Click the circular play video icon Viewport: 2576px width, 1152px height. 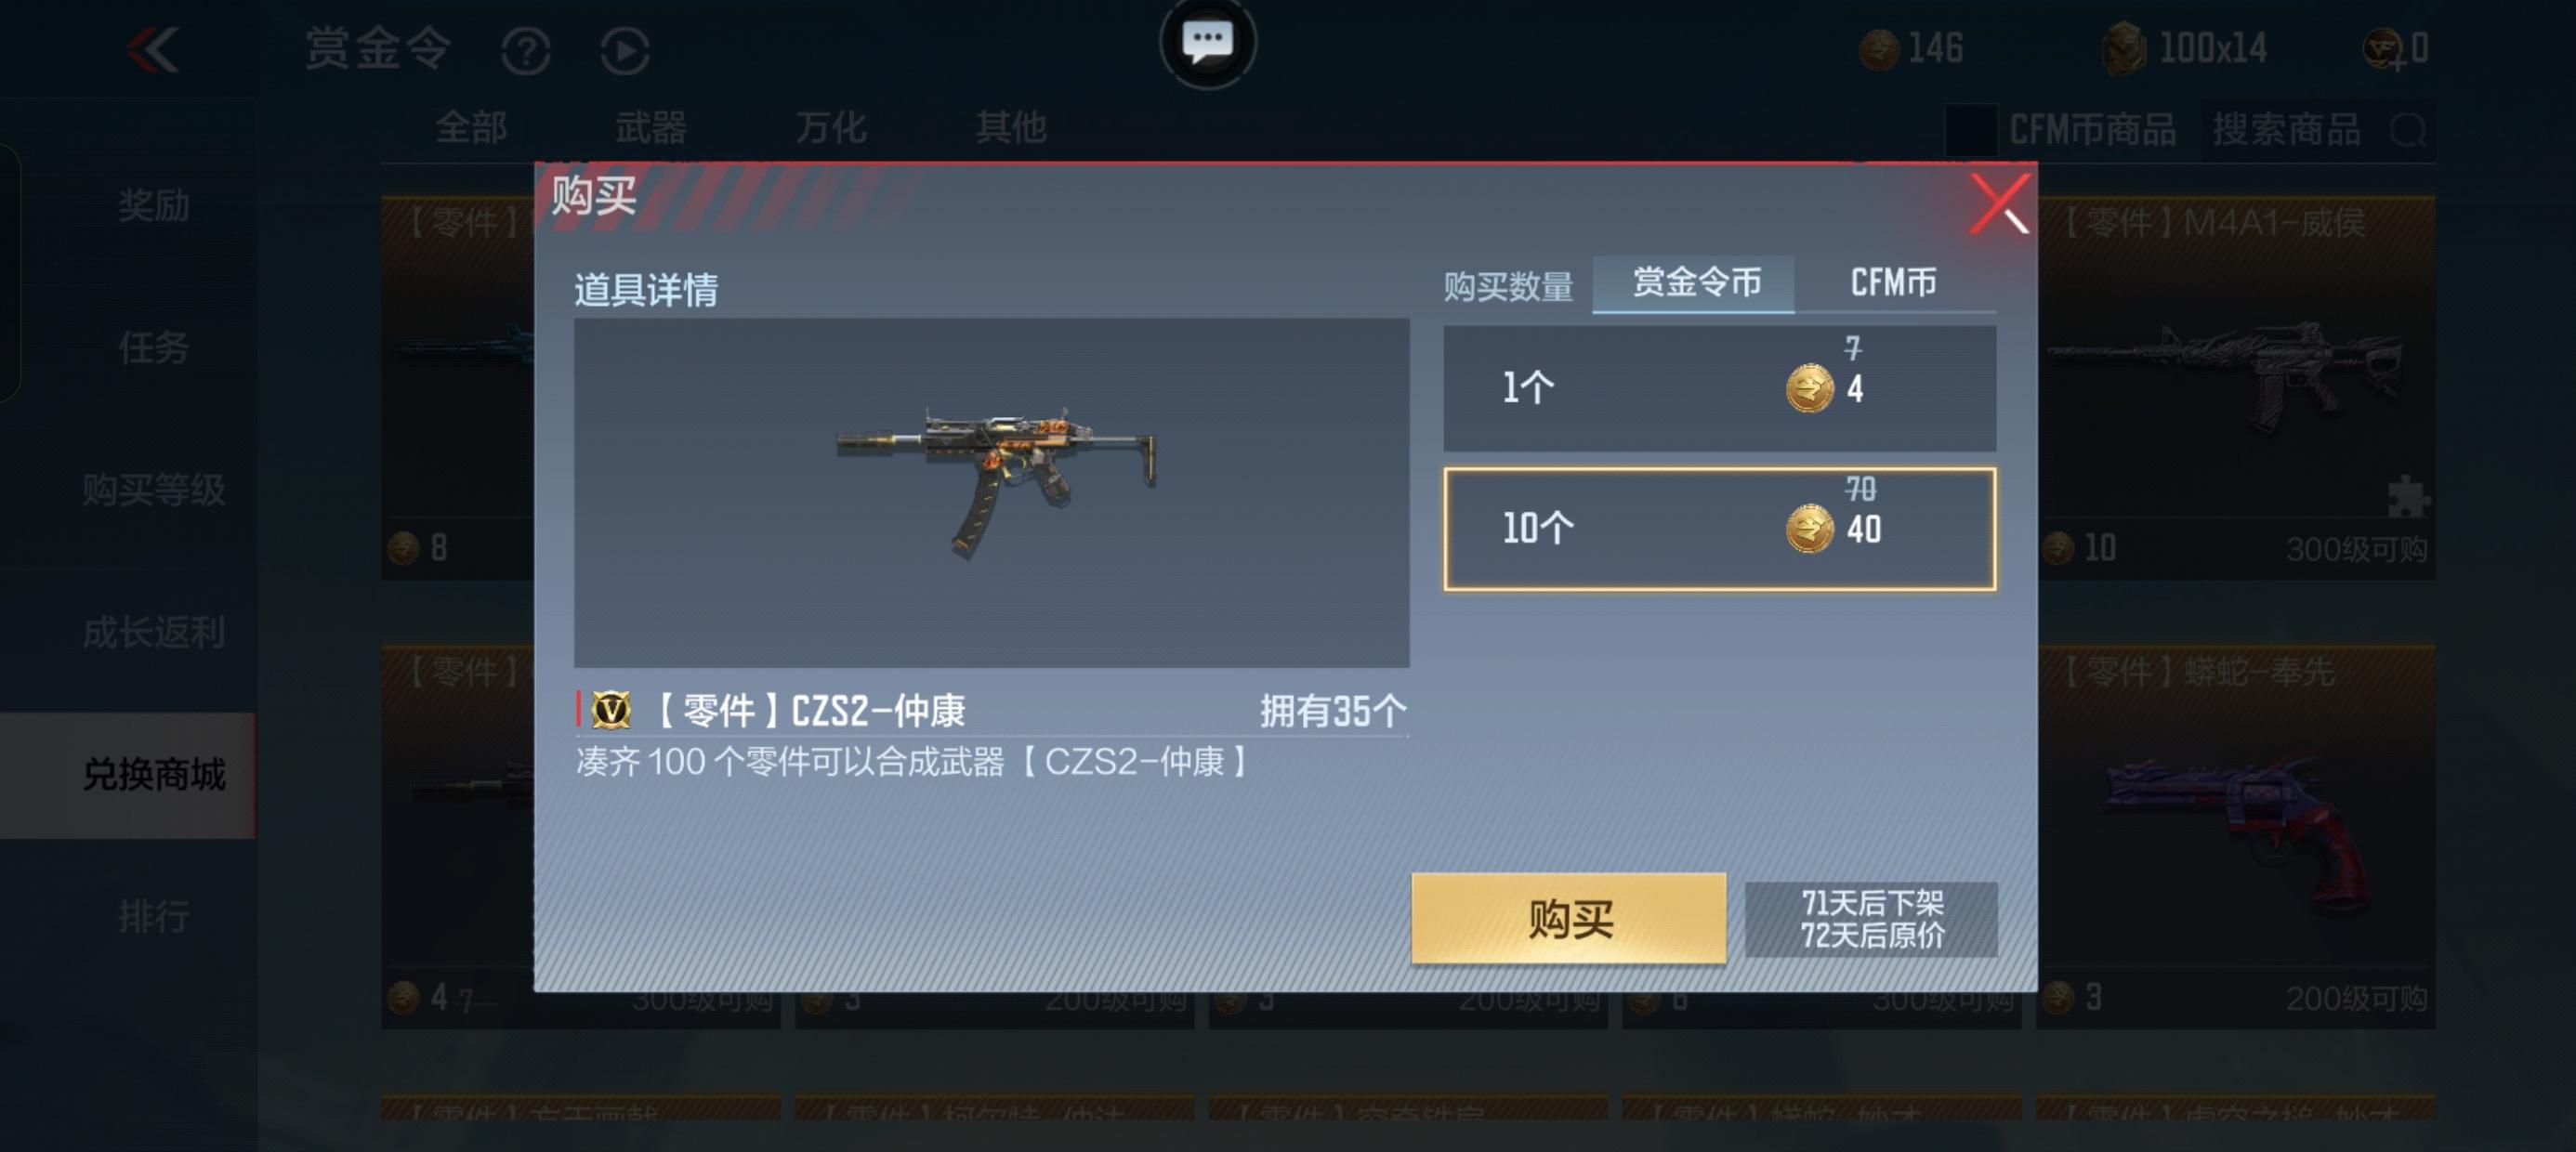point(625,51)
